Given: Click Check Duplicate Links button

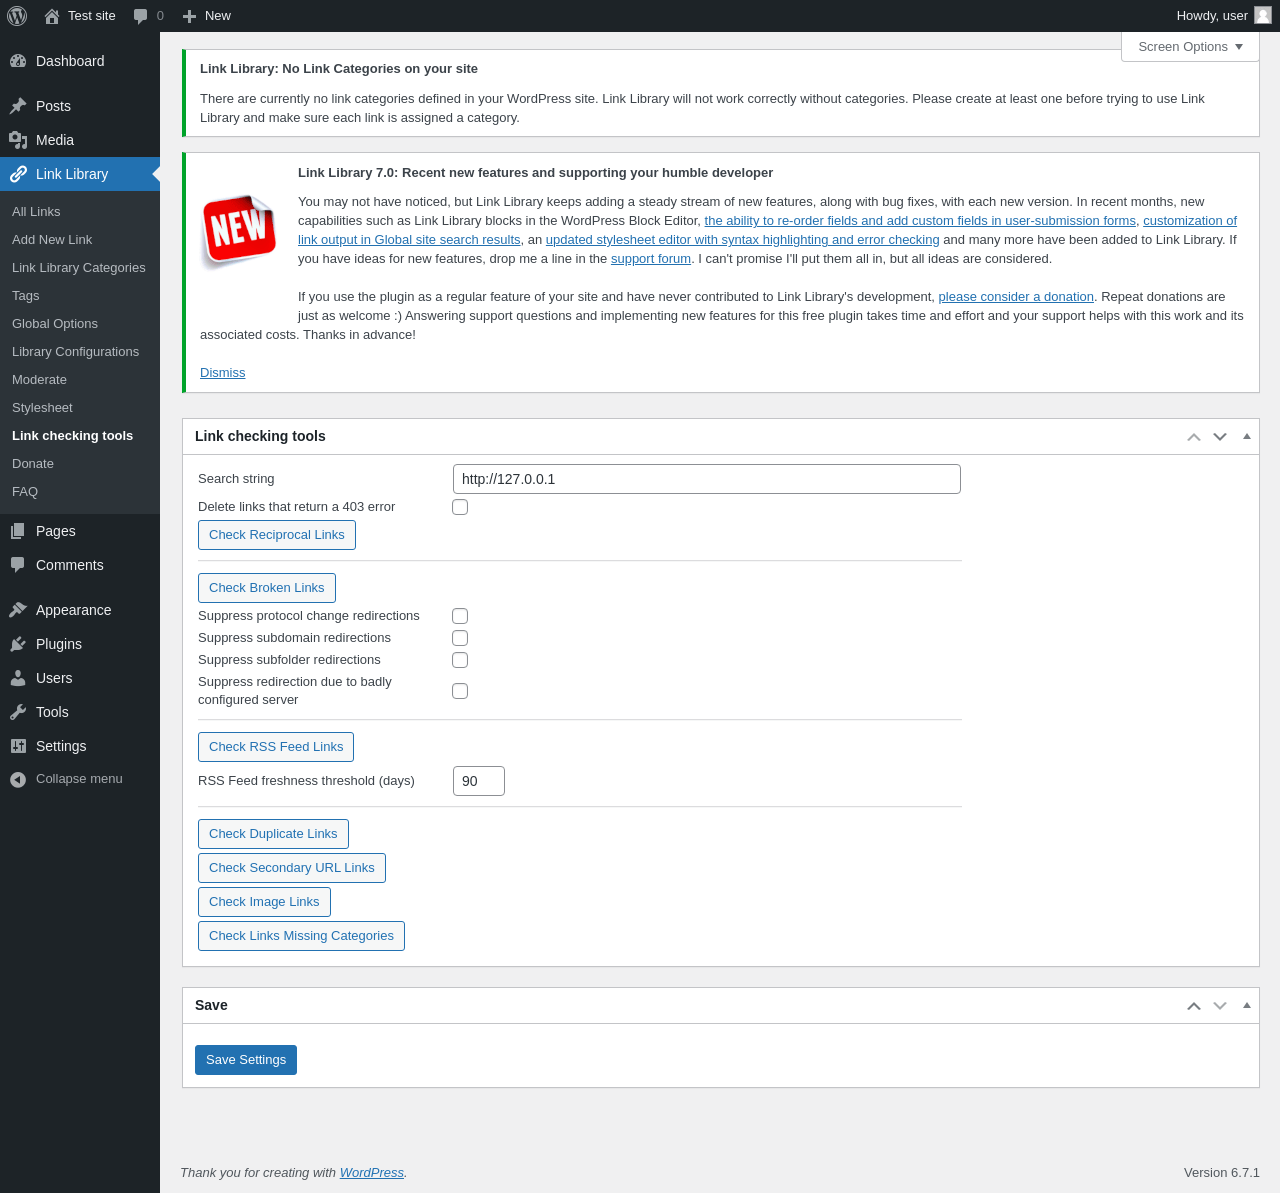Looking at the screenshot, I should click(x=273, y=834).
